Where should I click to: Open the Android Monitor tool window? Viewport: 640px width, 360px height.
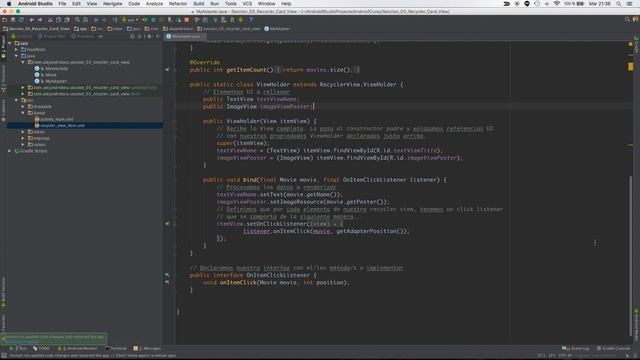[x=78, y=349]
